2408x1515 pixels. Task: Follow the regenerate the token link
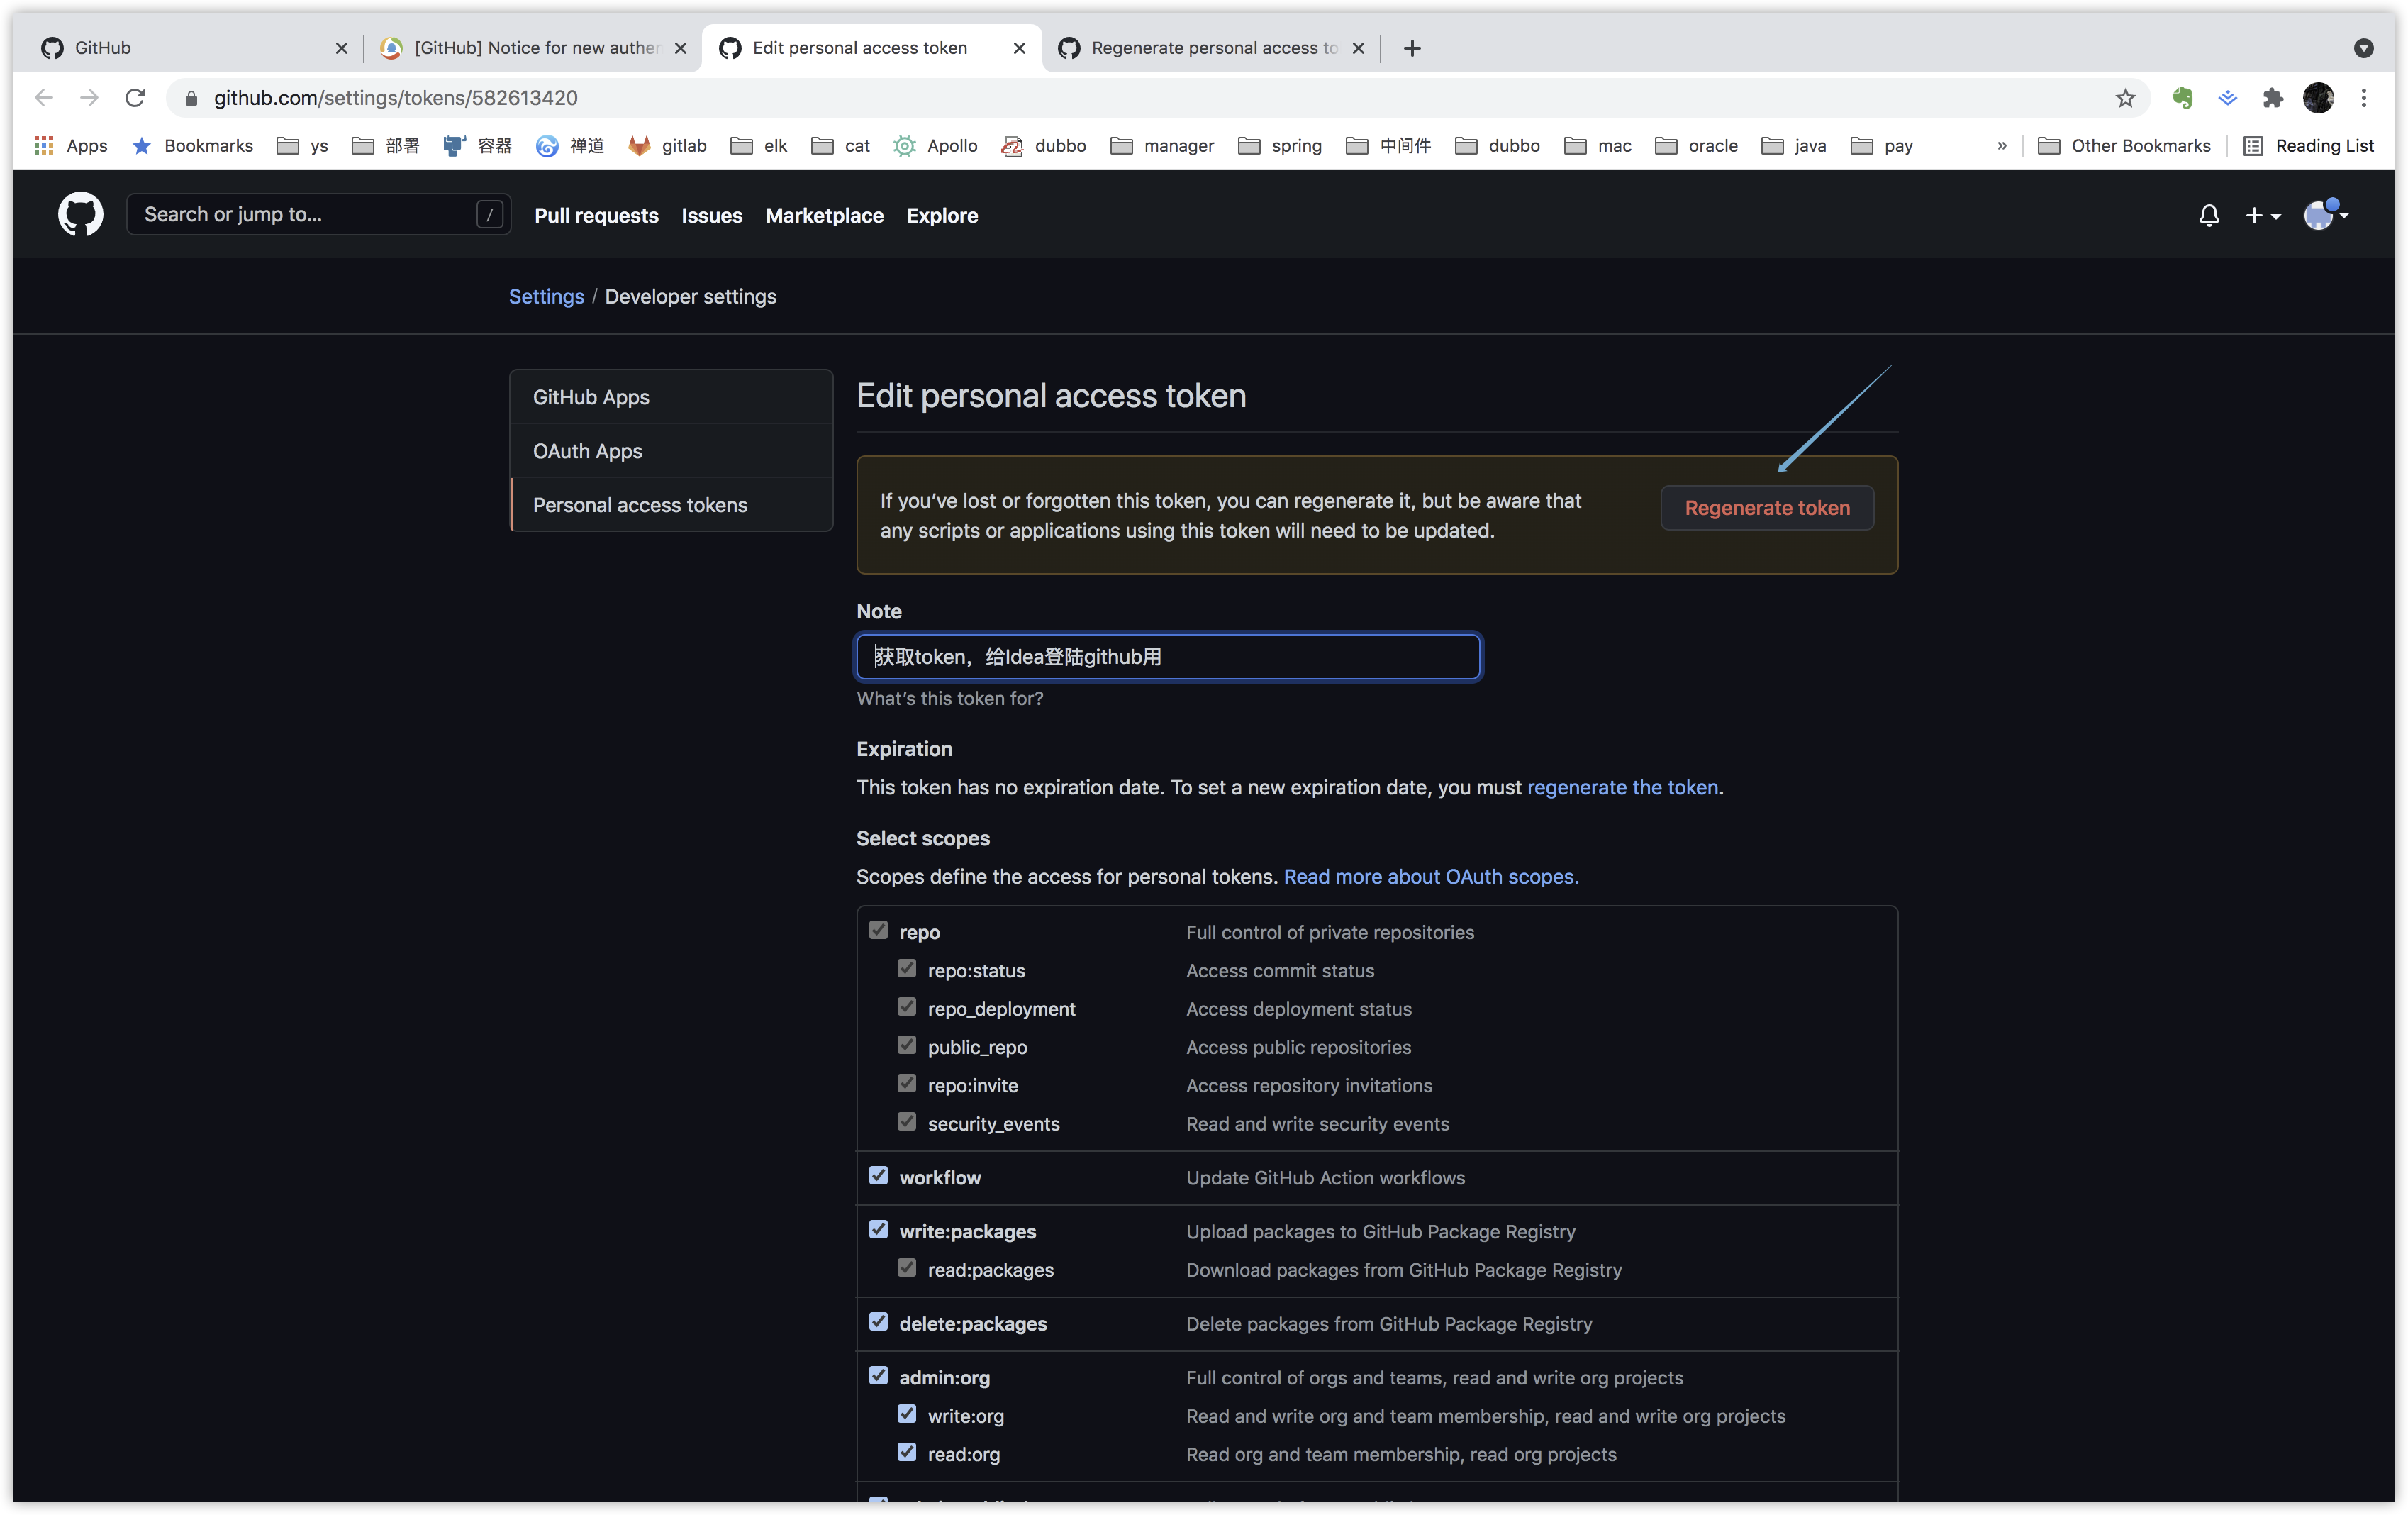(1621, 787)
